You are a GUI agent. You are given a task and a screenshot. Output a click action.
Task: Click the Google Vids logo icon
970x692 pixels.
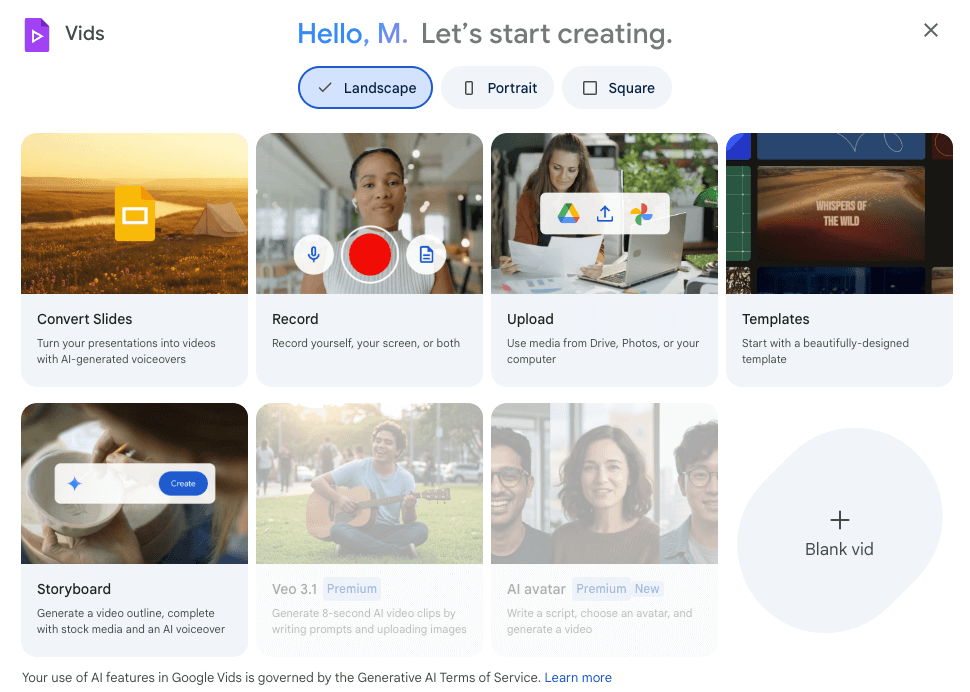point(37,35)
